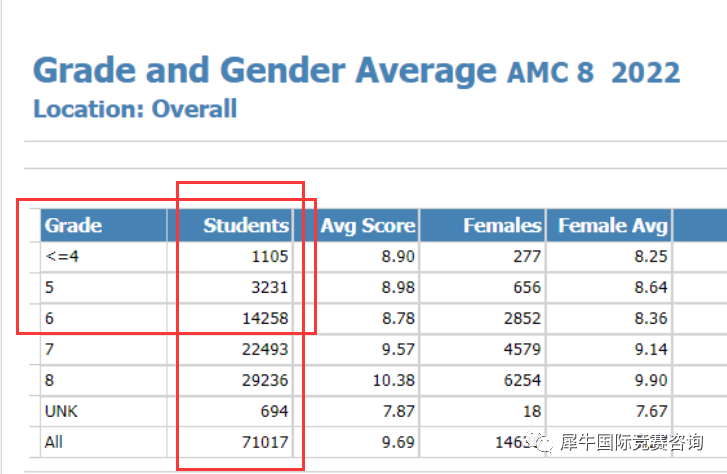Click the Grade and Gender Average title

[x=265, y=70]
